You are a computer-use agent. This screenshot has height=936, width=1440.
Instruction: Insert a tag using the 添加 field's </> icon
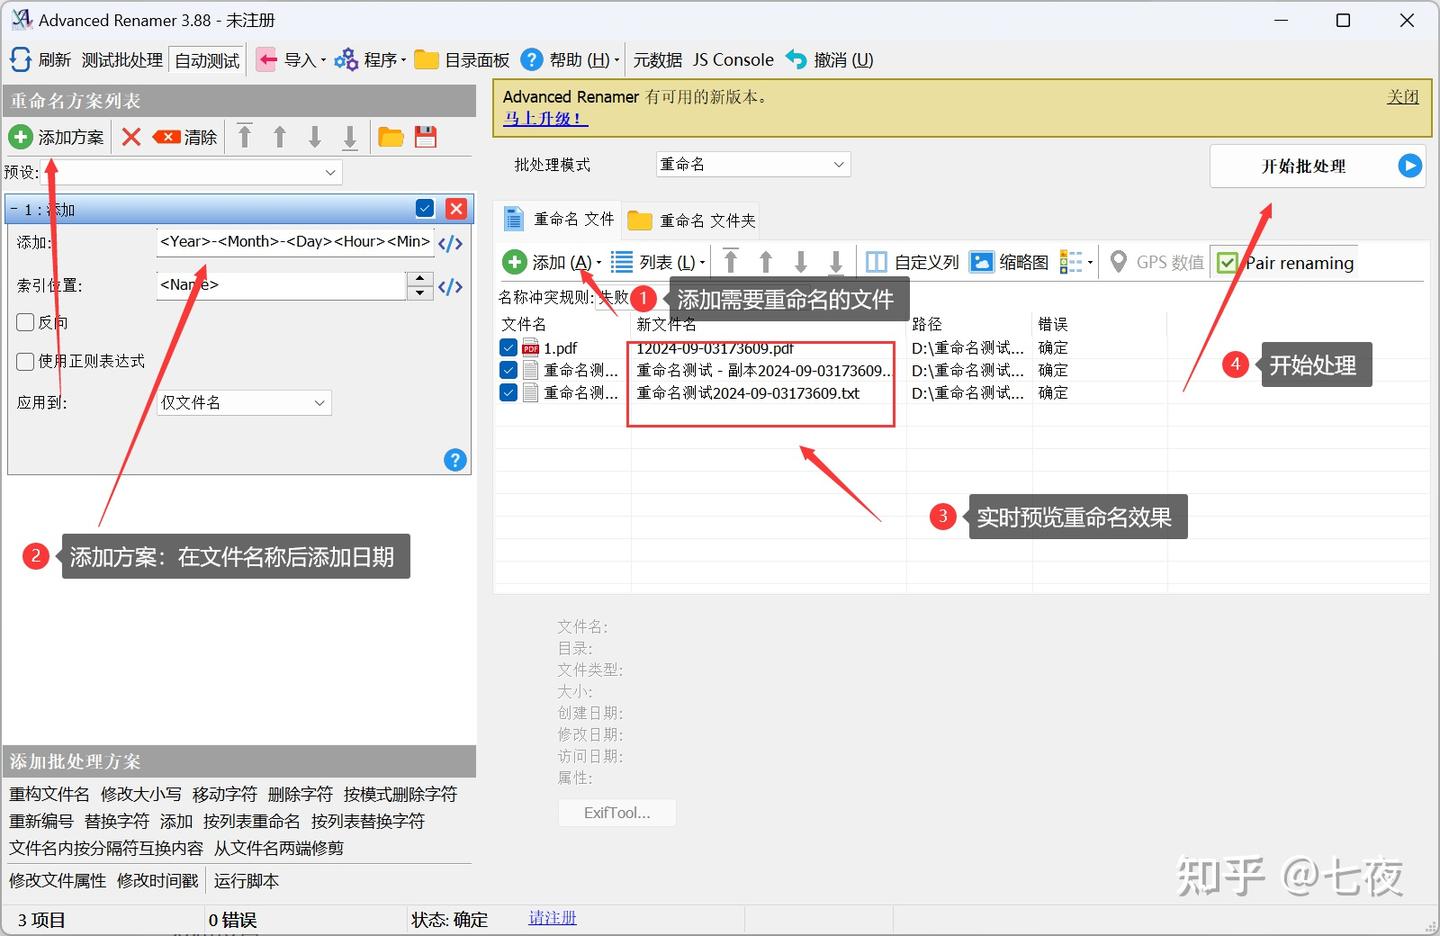[x=450, y=243]
